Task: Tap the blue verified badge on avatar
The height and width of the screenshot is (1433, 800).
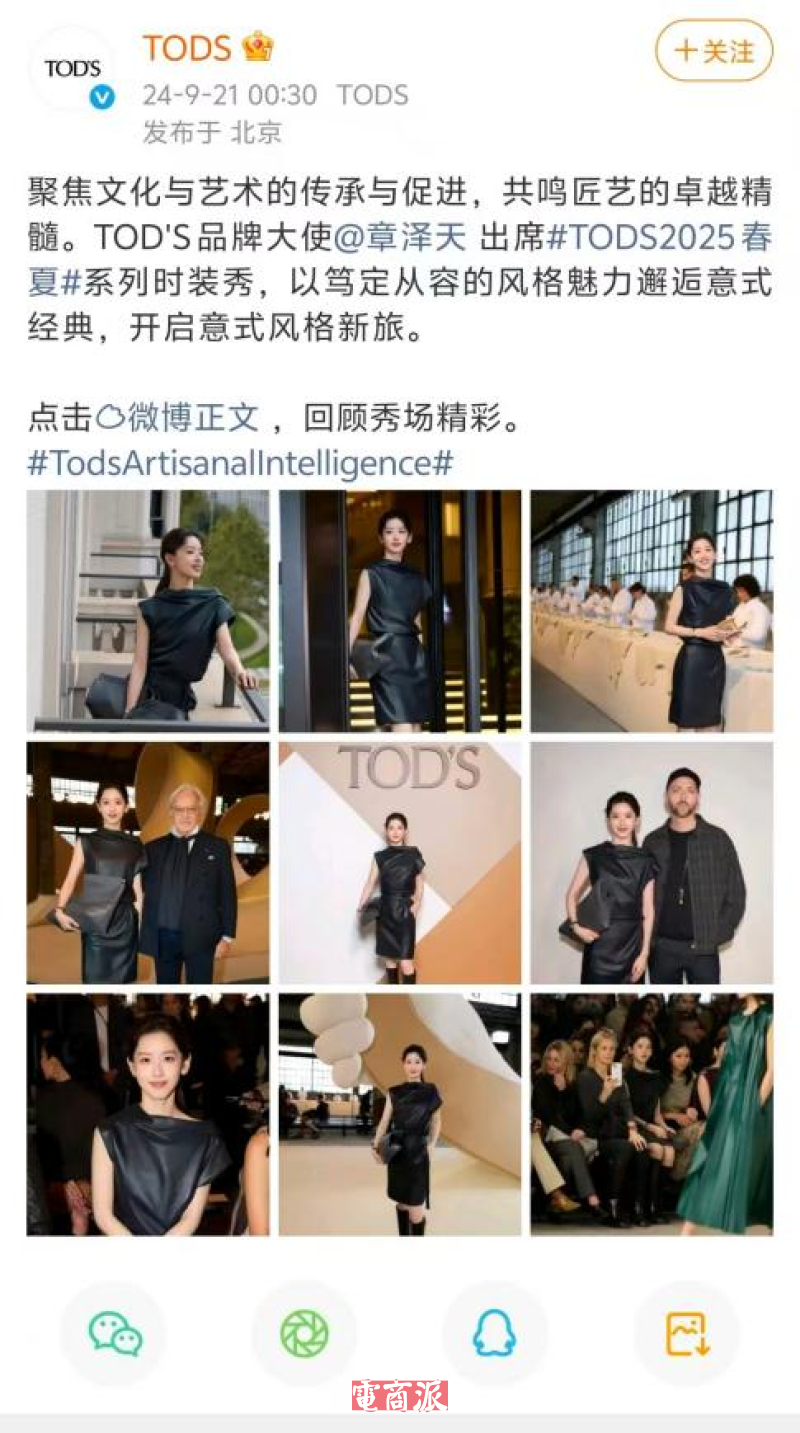Action: [x=103, y=98]
